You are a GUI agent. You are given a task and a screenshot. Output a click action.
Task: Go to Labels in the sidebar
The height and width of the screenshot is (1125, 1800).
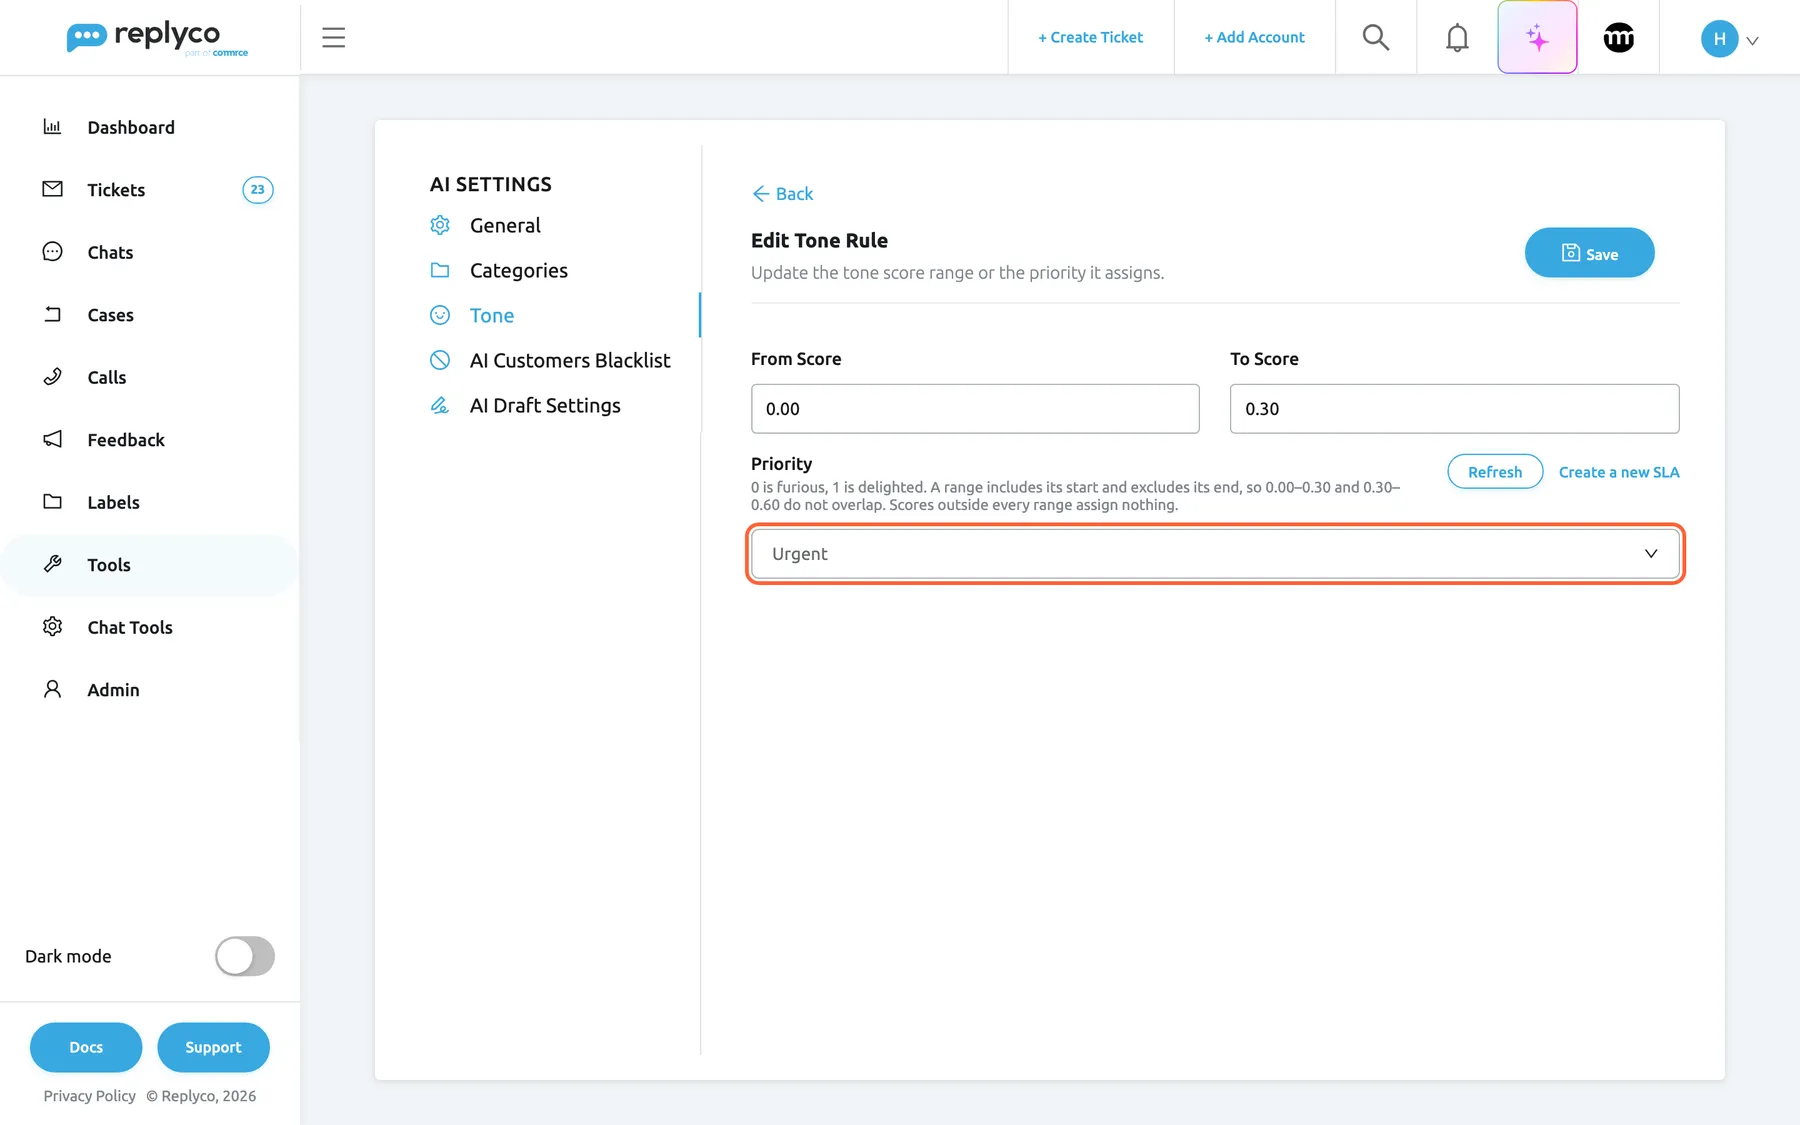click(x=113, y=502)
